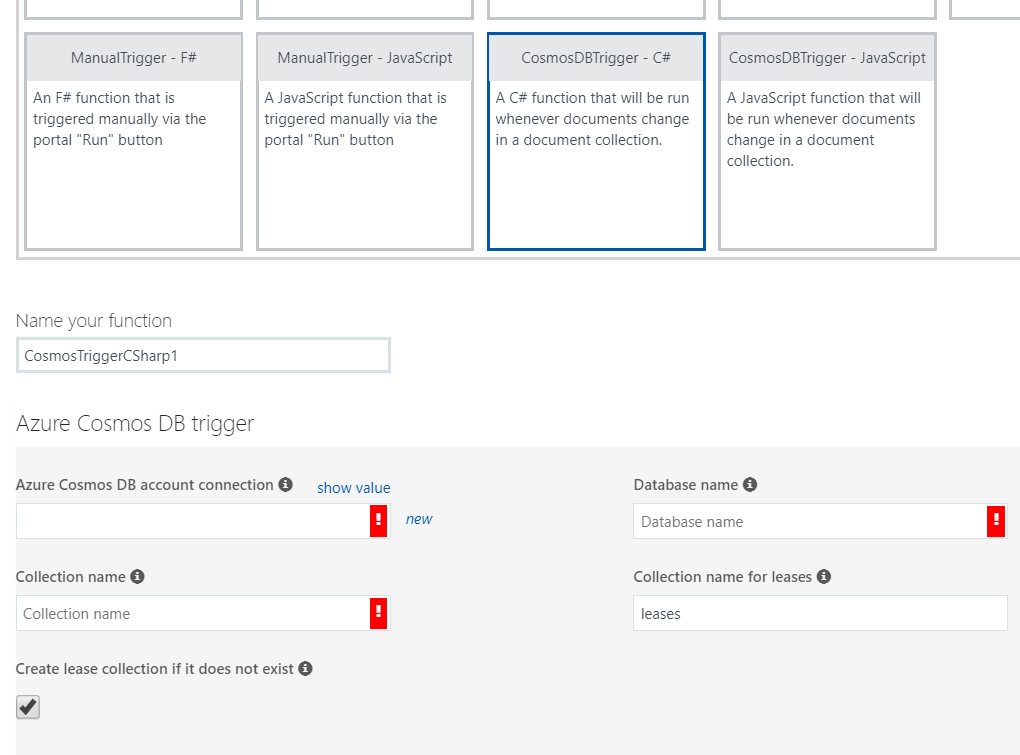Click the info icon next to Azure Cosmos DB account connection

click(x=286, y=484)
